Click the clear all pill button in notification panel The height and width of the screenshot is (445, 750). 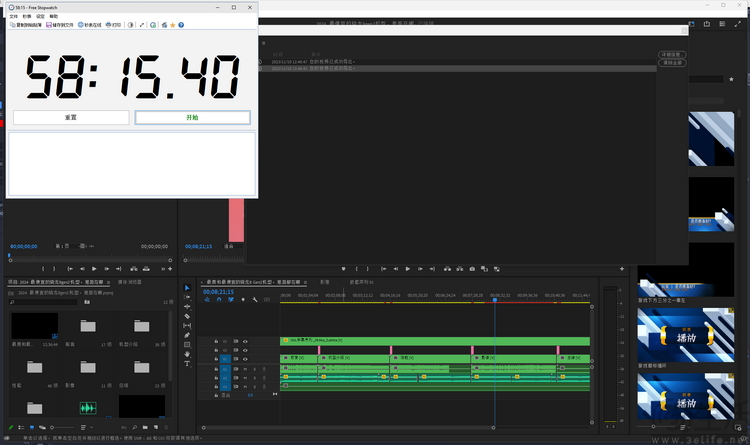(672, 63)
